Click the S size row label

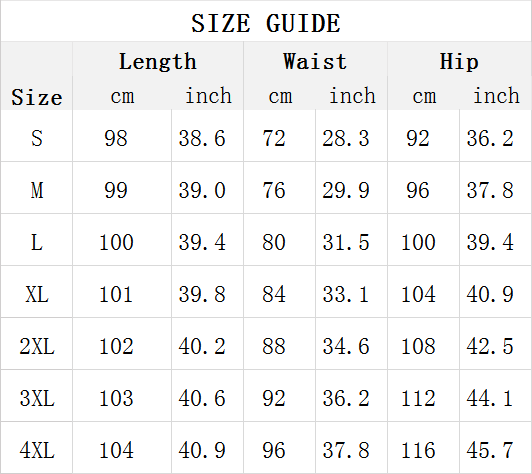(x=37, y=138)
